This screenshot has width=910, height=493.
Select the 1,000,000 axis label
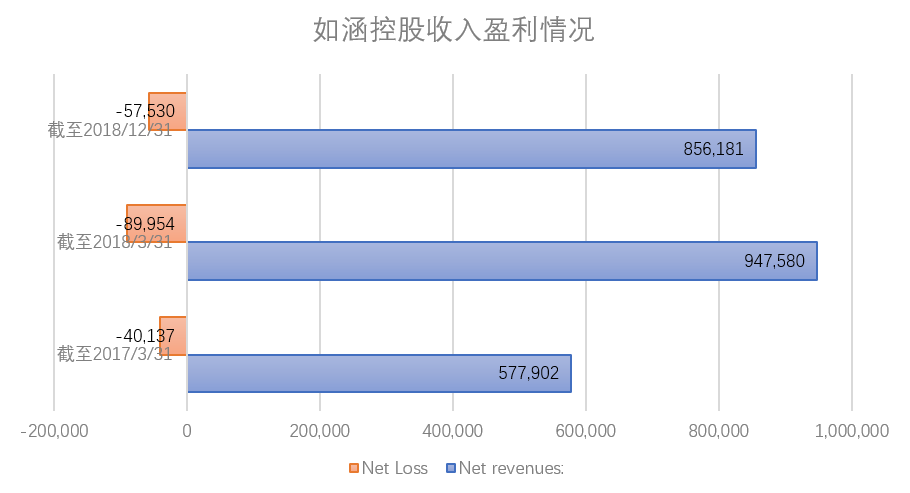tap(851, 431)
